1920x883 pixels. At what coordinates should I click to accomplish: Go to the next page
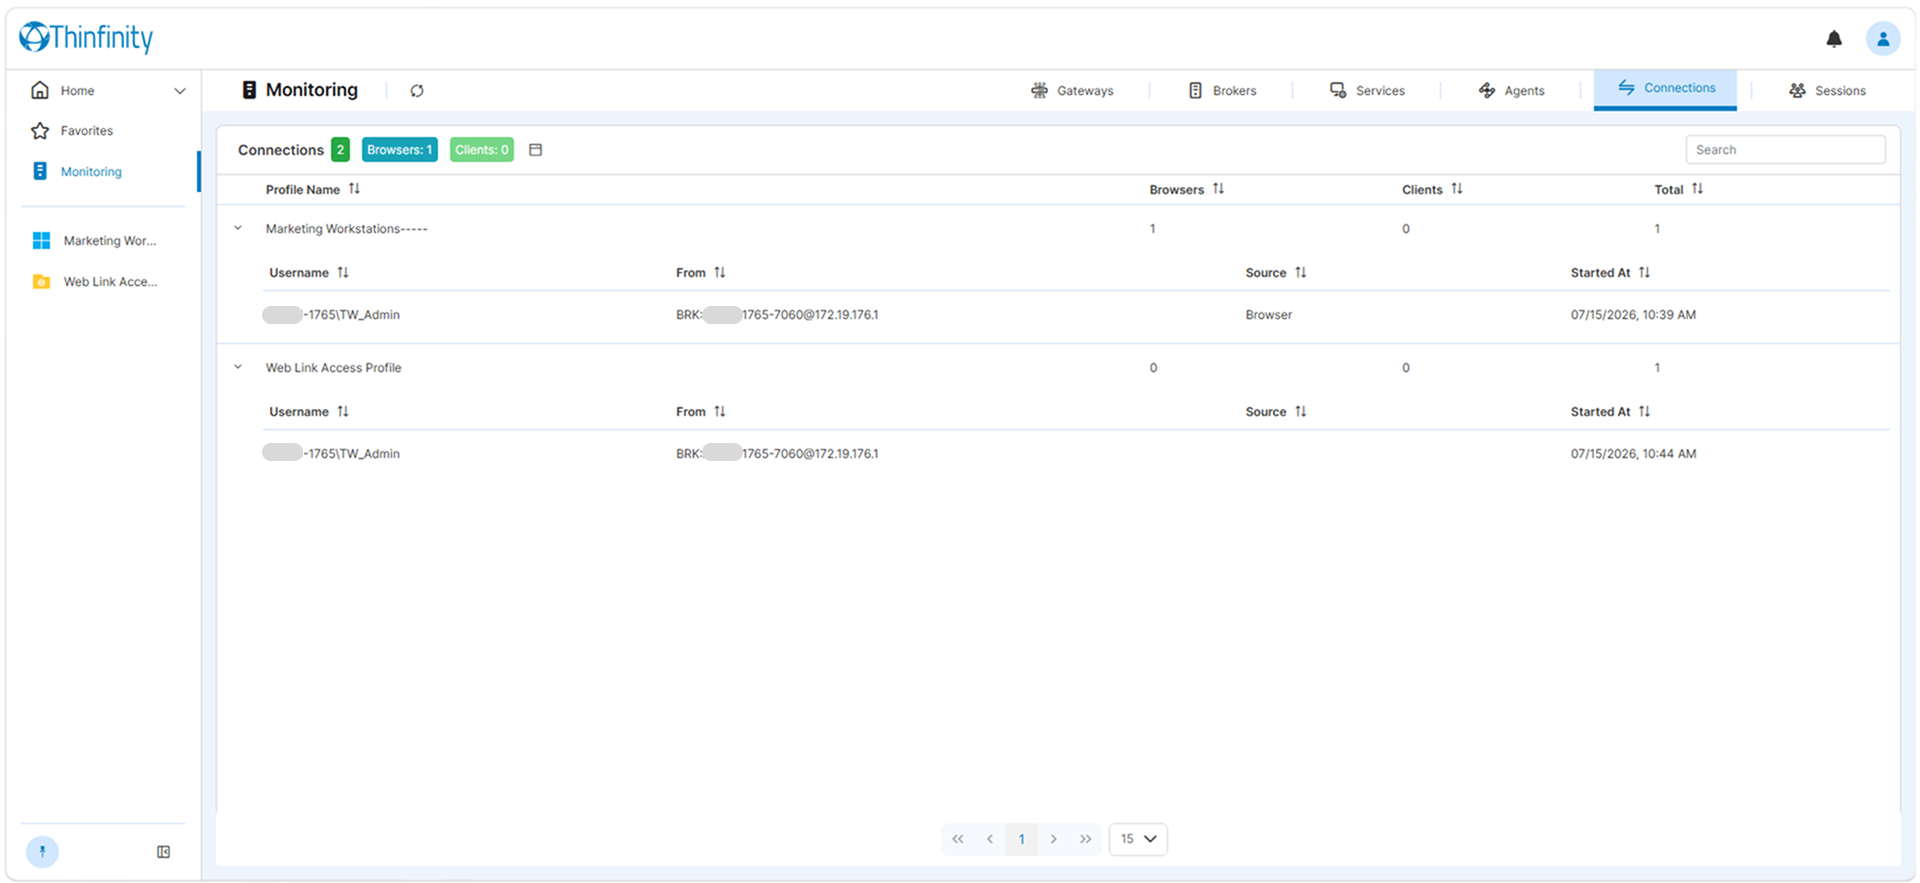click(1054, 839)
